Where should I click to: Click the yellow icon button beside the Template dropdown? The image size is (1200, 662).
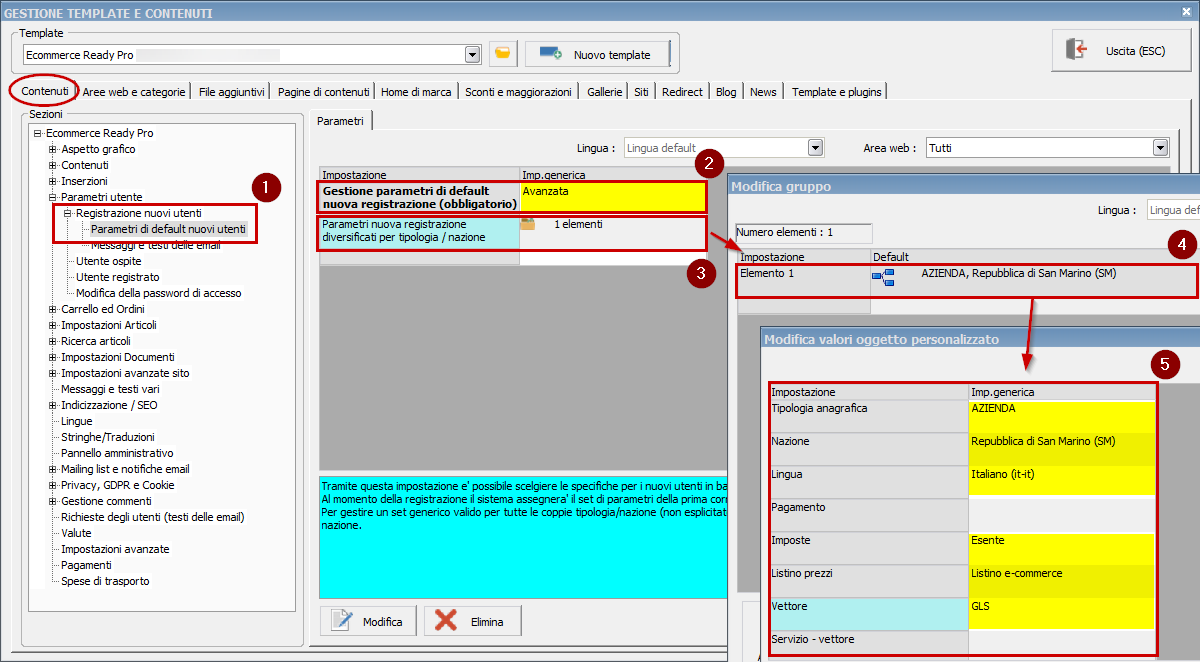coord(503,54)
